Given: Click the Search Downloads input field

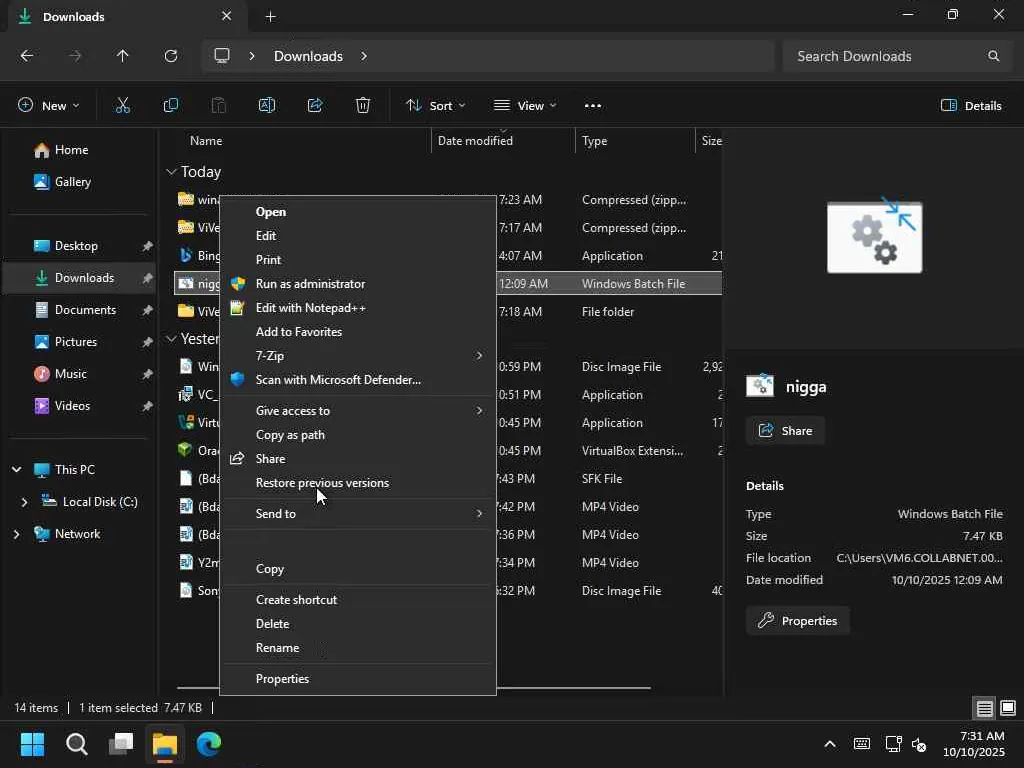Looking at the screenshot, I should click(x=885, y=56).
